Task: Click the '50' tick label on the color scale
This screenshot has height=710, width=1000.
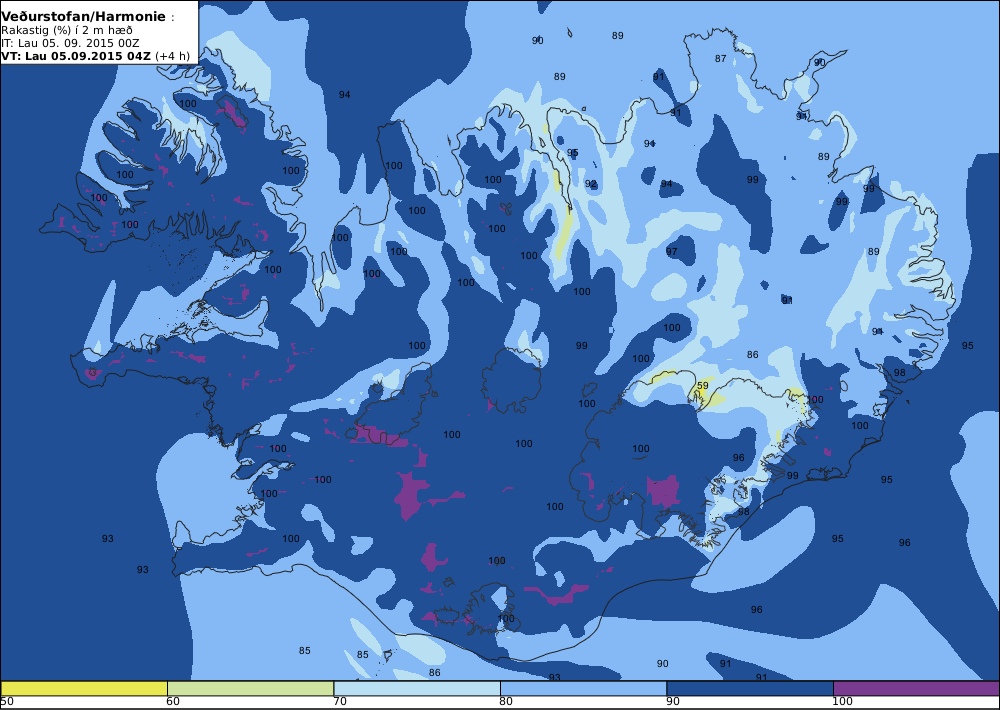Action: click(x=6, y=702)
